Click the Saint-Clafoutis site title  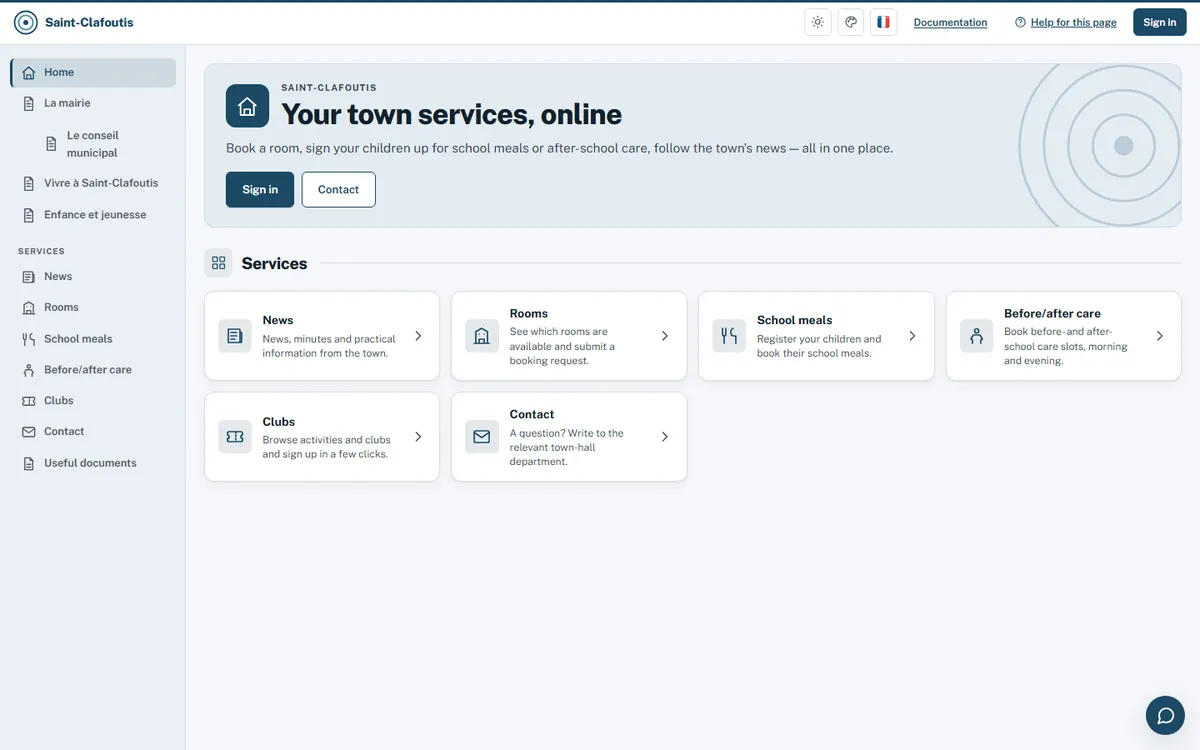pyautogui.click(x=89, y=22)
